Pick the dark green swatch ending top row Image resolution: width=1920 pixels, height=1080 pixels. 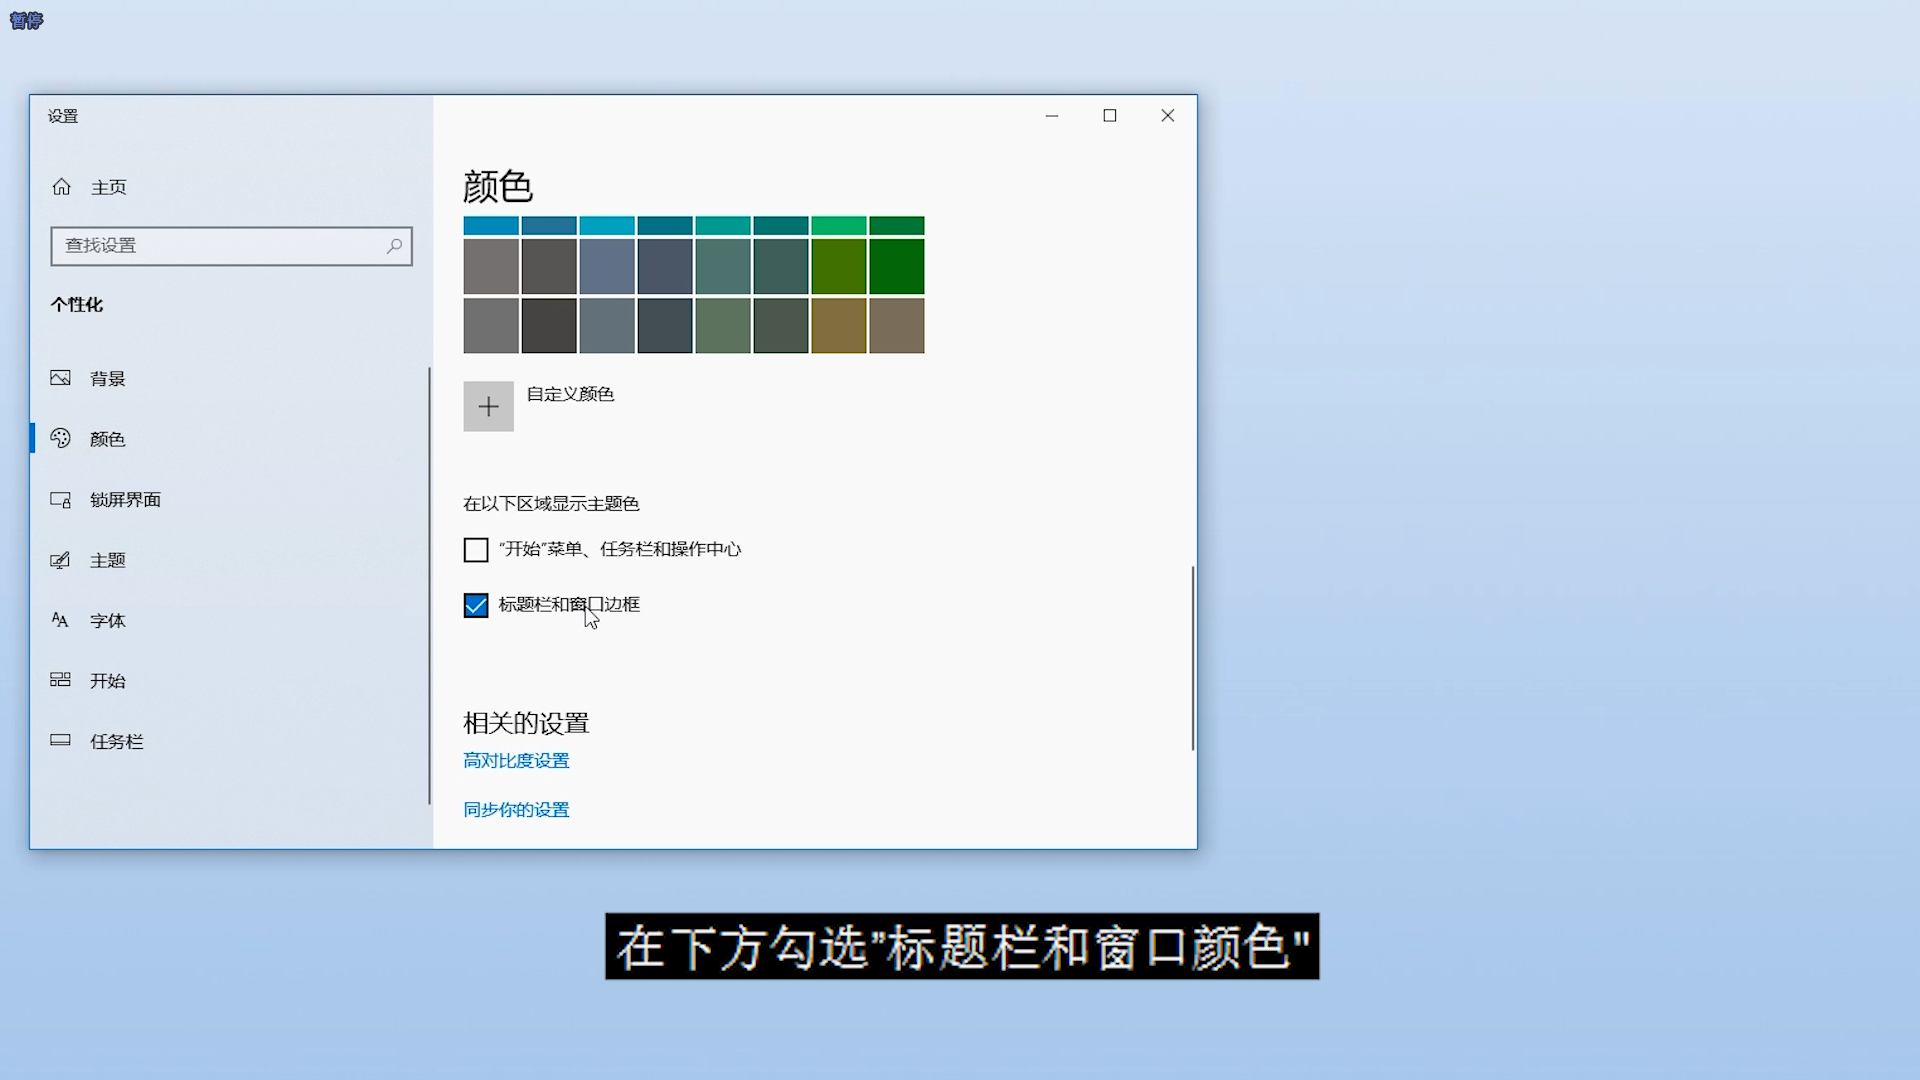click(897, 226)
